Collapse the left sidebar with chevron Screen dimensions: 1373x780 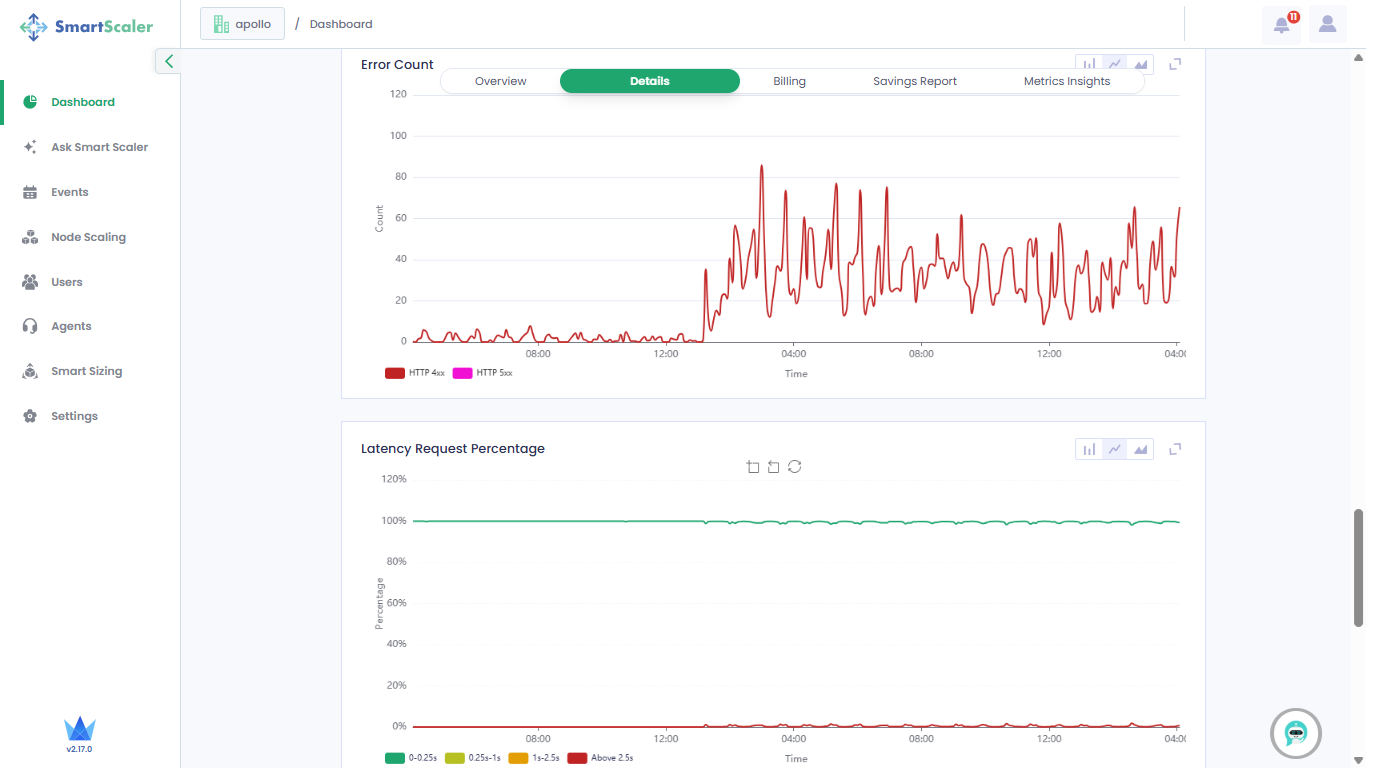[168, 62]
